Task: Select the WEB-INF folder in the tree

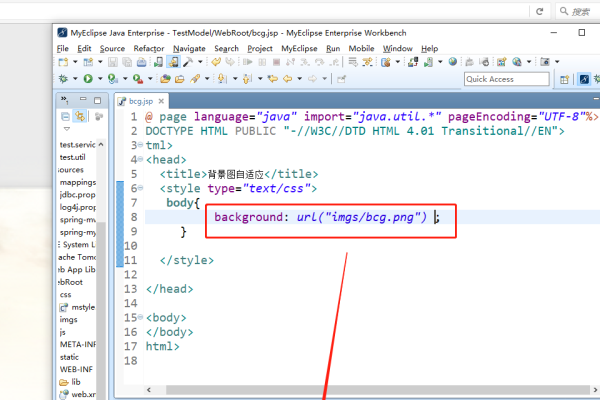Action: point(75,369)
